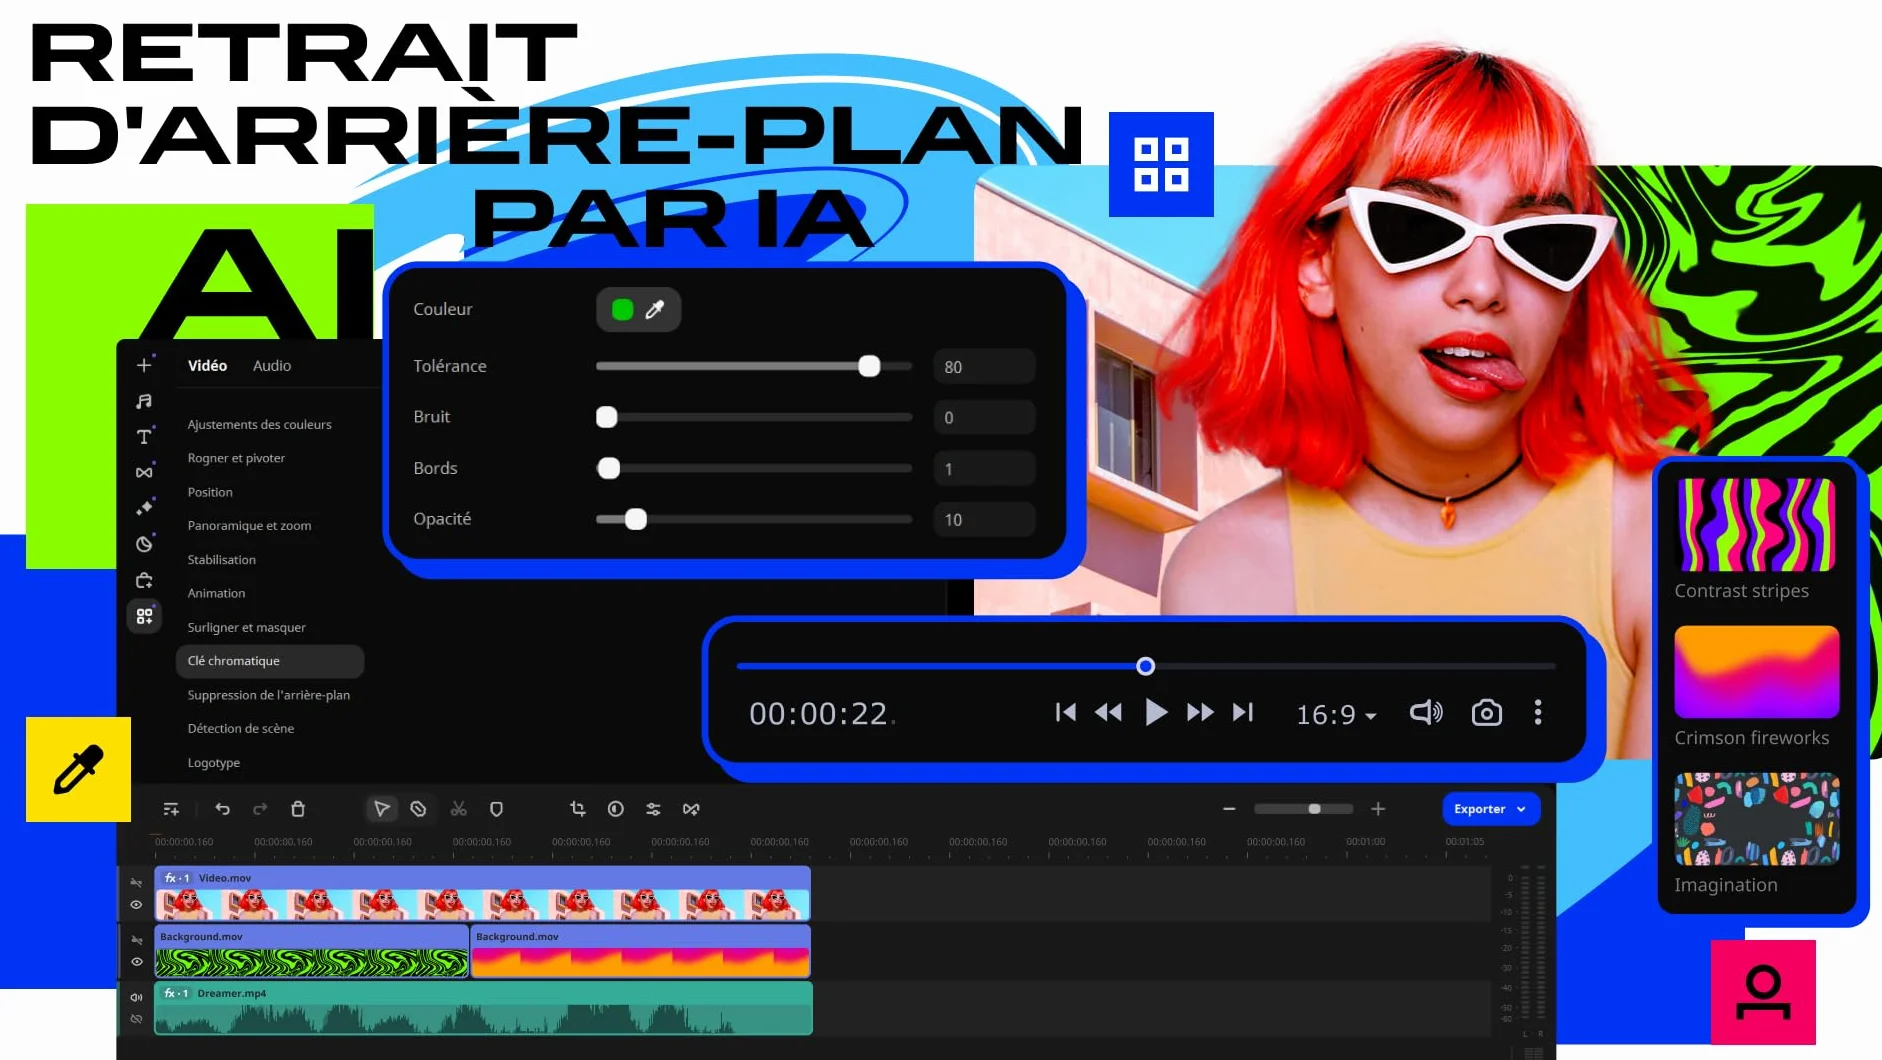
Task: Click the Bords slider handle
Action: pos(608,468)
